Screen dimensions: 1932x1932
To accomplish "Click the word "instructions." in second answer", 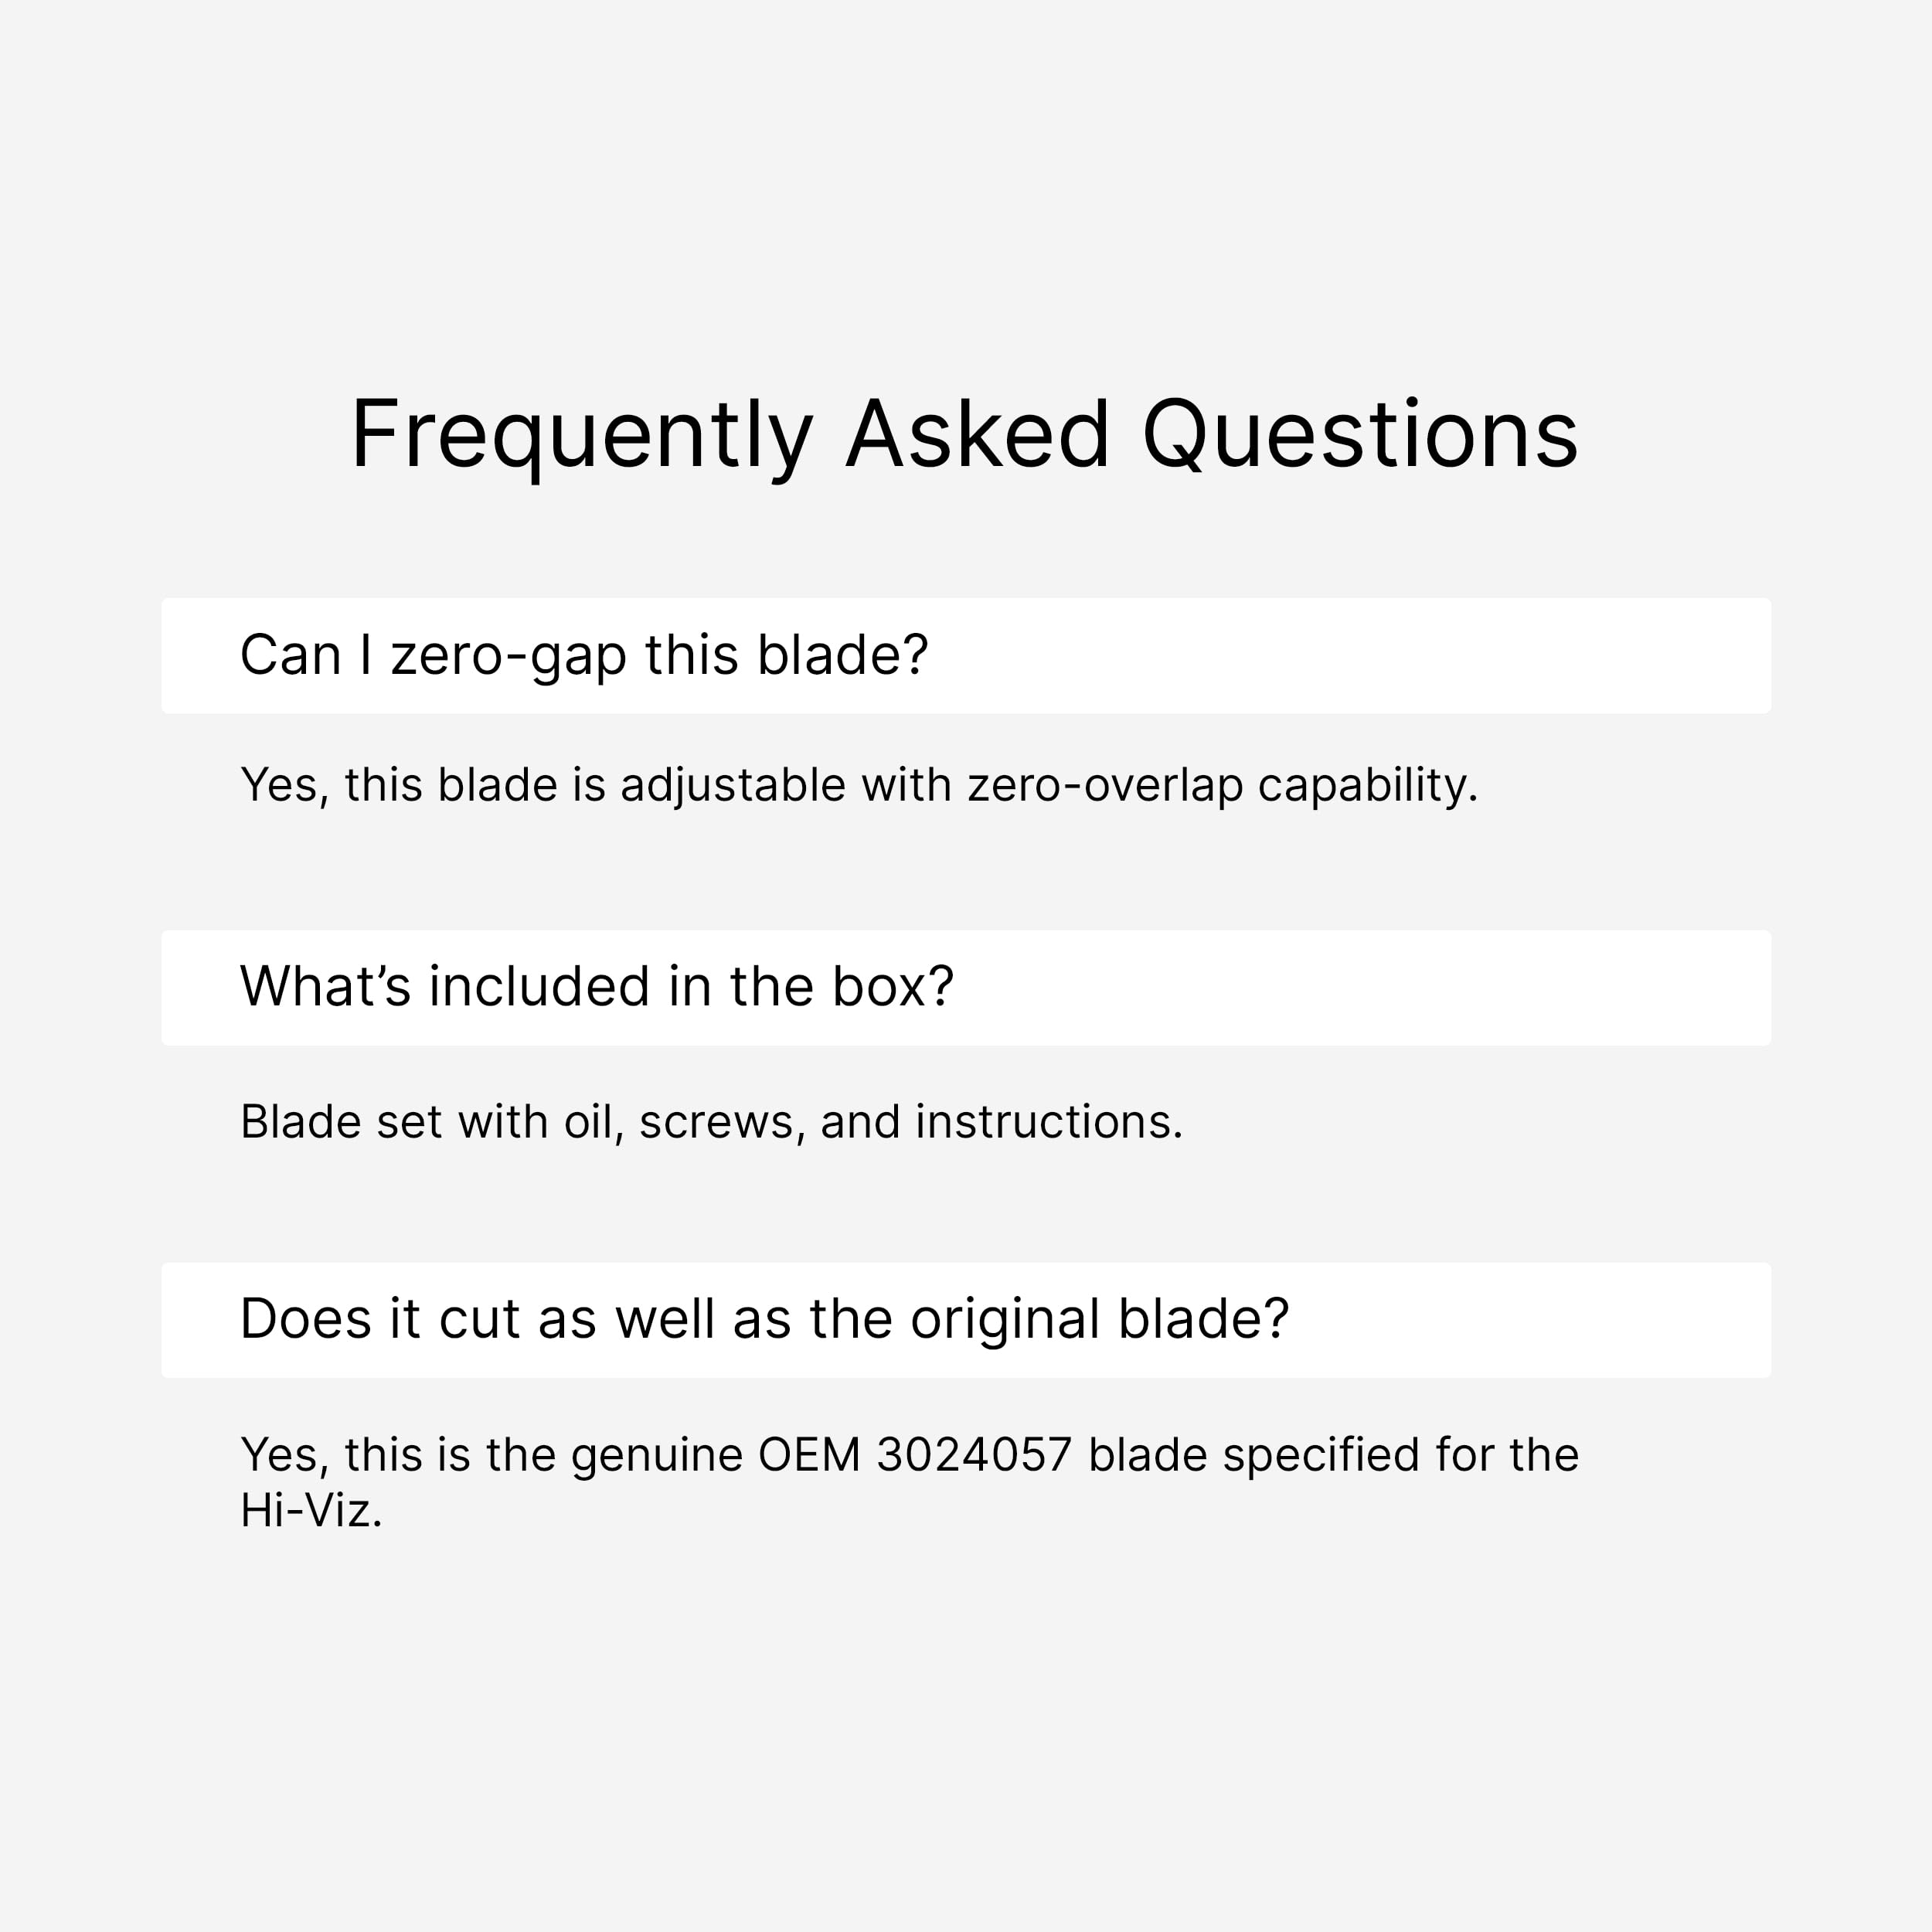I will pos(1049,1122).
